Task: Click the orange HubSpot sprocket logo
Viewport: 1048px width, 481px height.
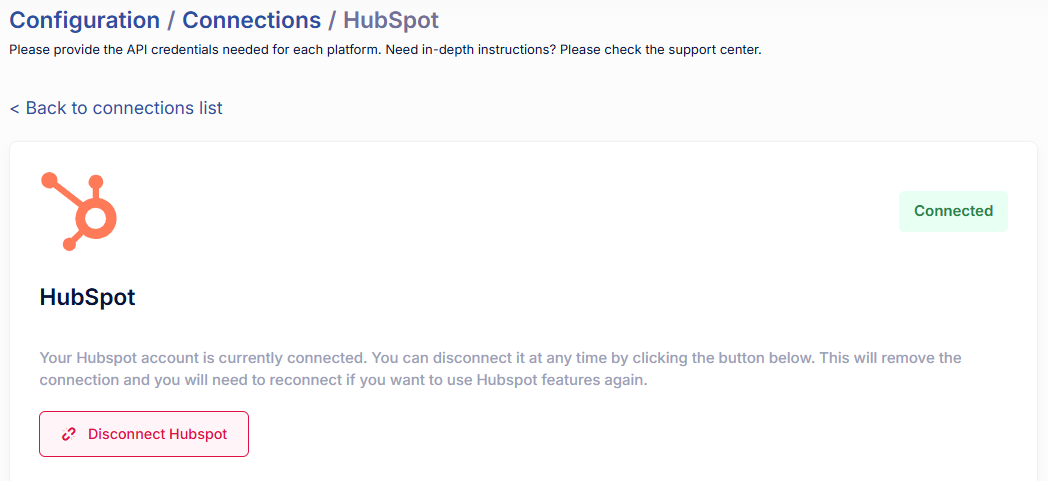Action: (79, 211)
